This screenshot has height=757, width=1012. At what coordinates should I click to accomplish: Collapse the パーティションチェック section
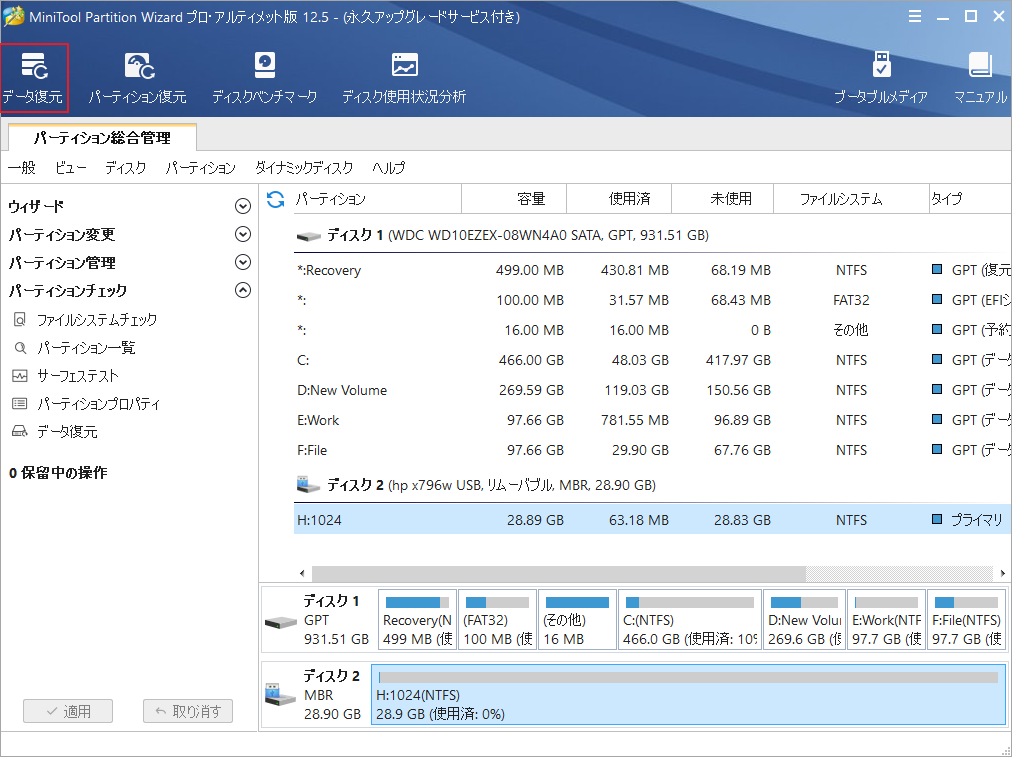(x=242, y=289)
